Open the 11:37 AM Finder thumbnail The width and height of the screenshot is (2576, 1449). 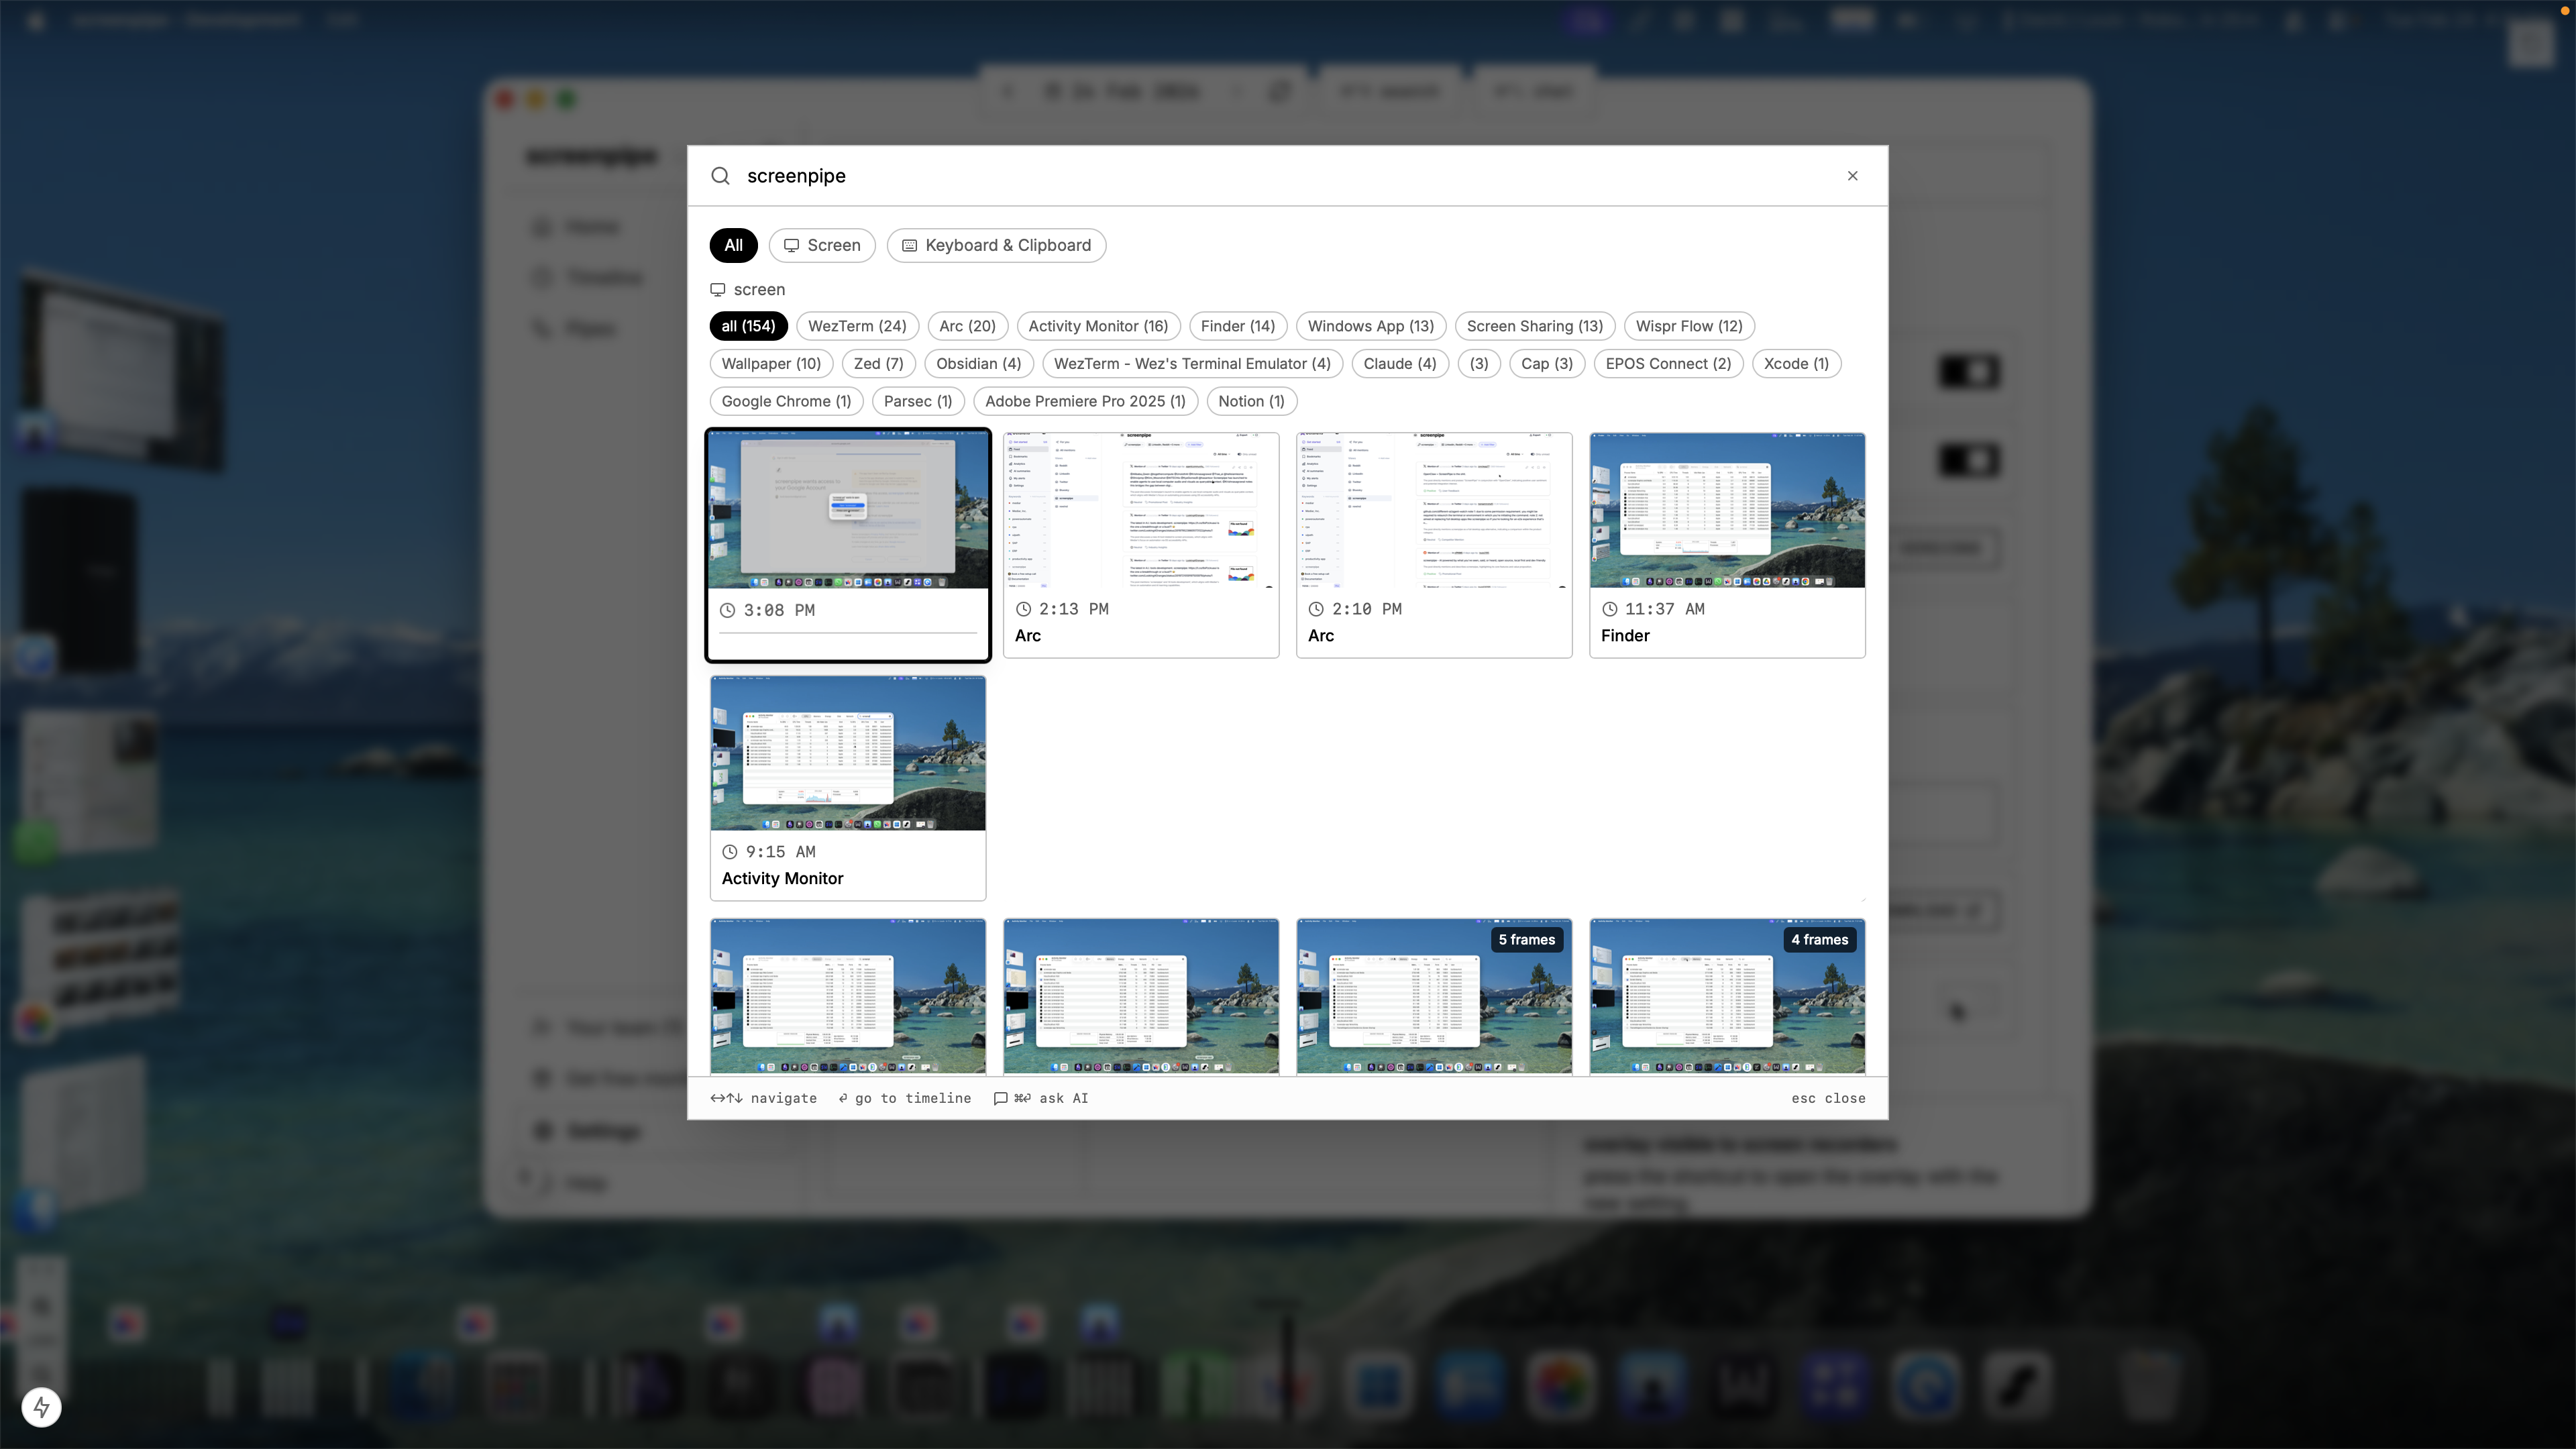tap(1726, 510)
